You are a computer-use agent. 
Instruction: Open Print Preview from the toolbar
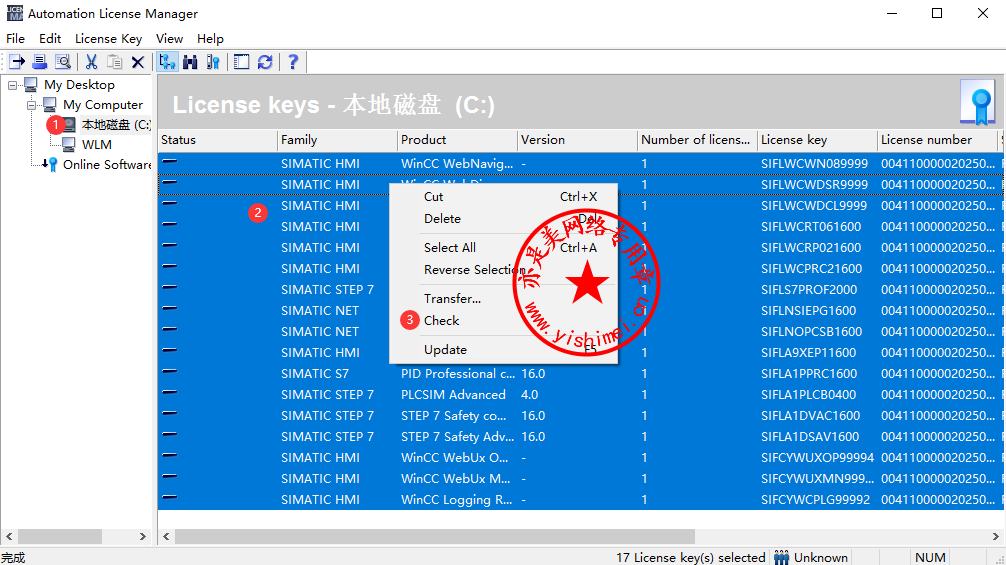(63, 62)
